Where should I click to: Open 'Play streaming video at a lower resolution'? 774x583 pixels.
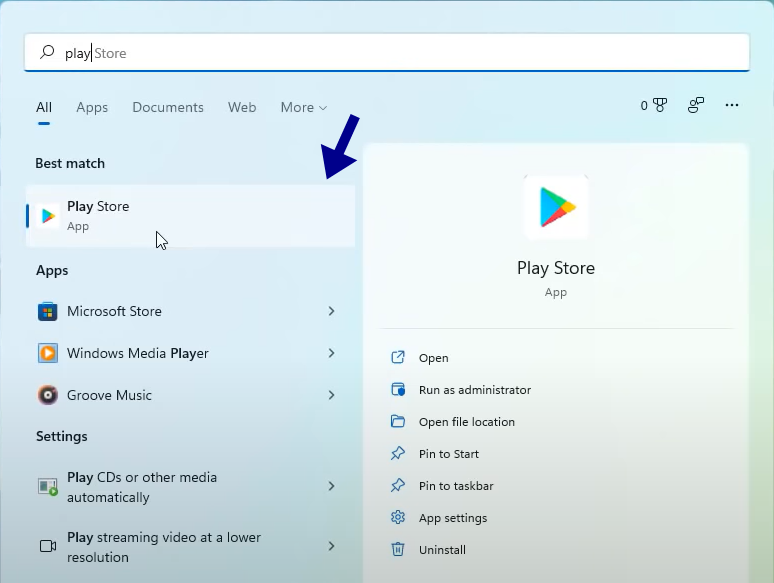point(190,546)
